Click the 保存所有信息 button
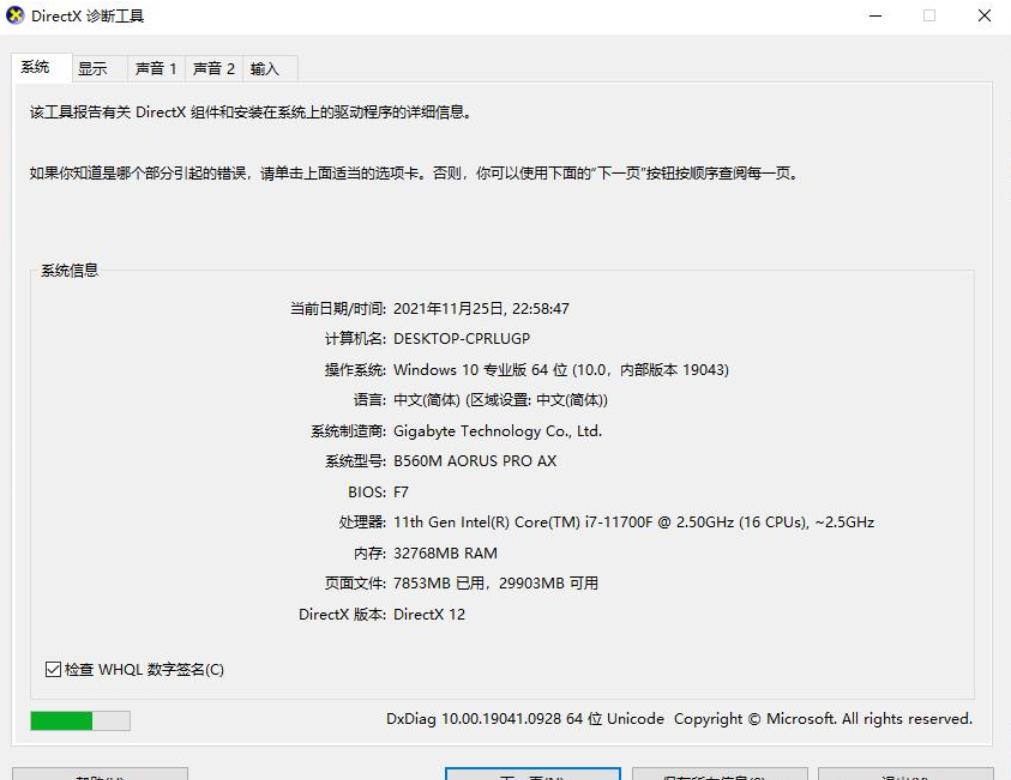 coord(720,774)
